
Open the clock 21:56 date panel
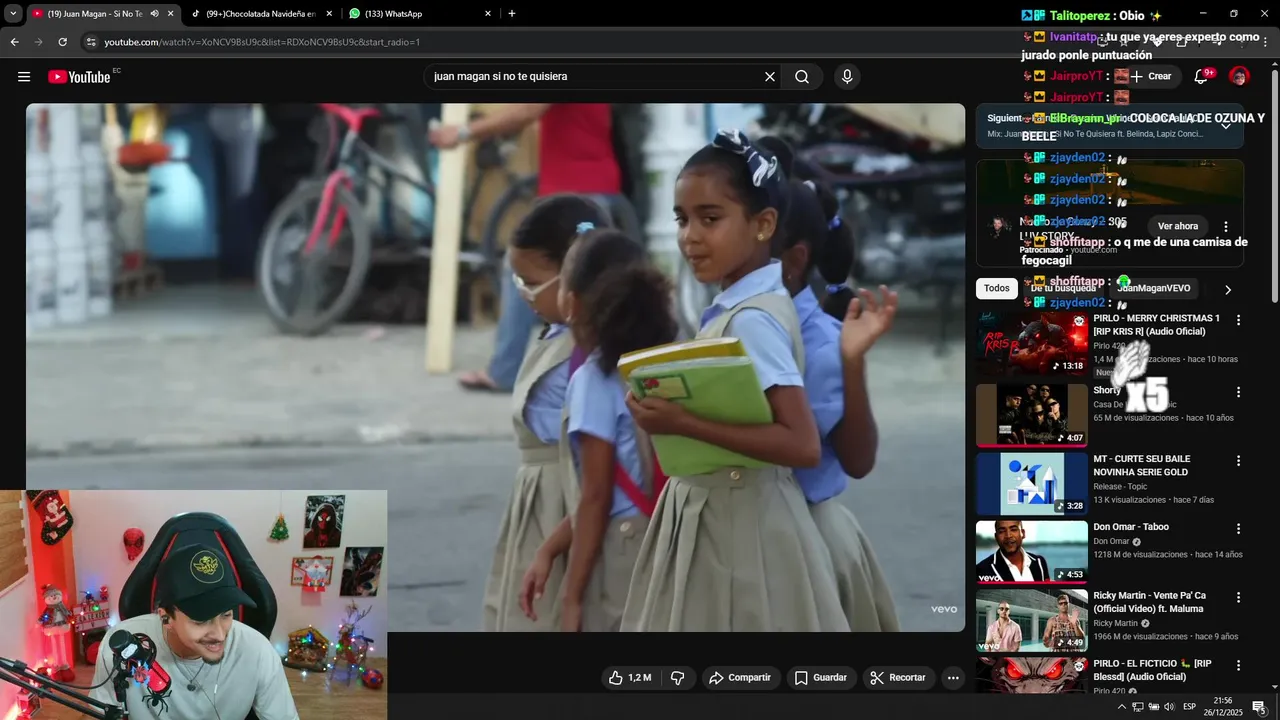pos(1222,707)
